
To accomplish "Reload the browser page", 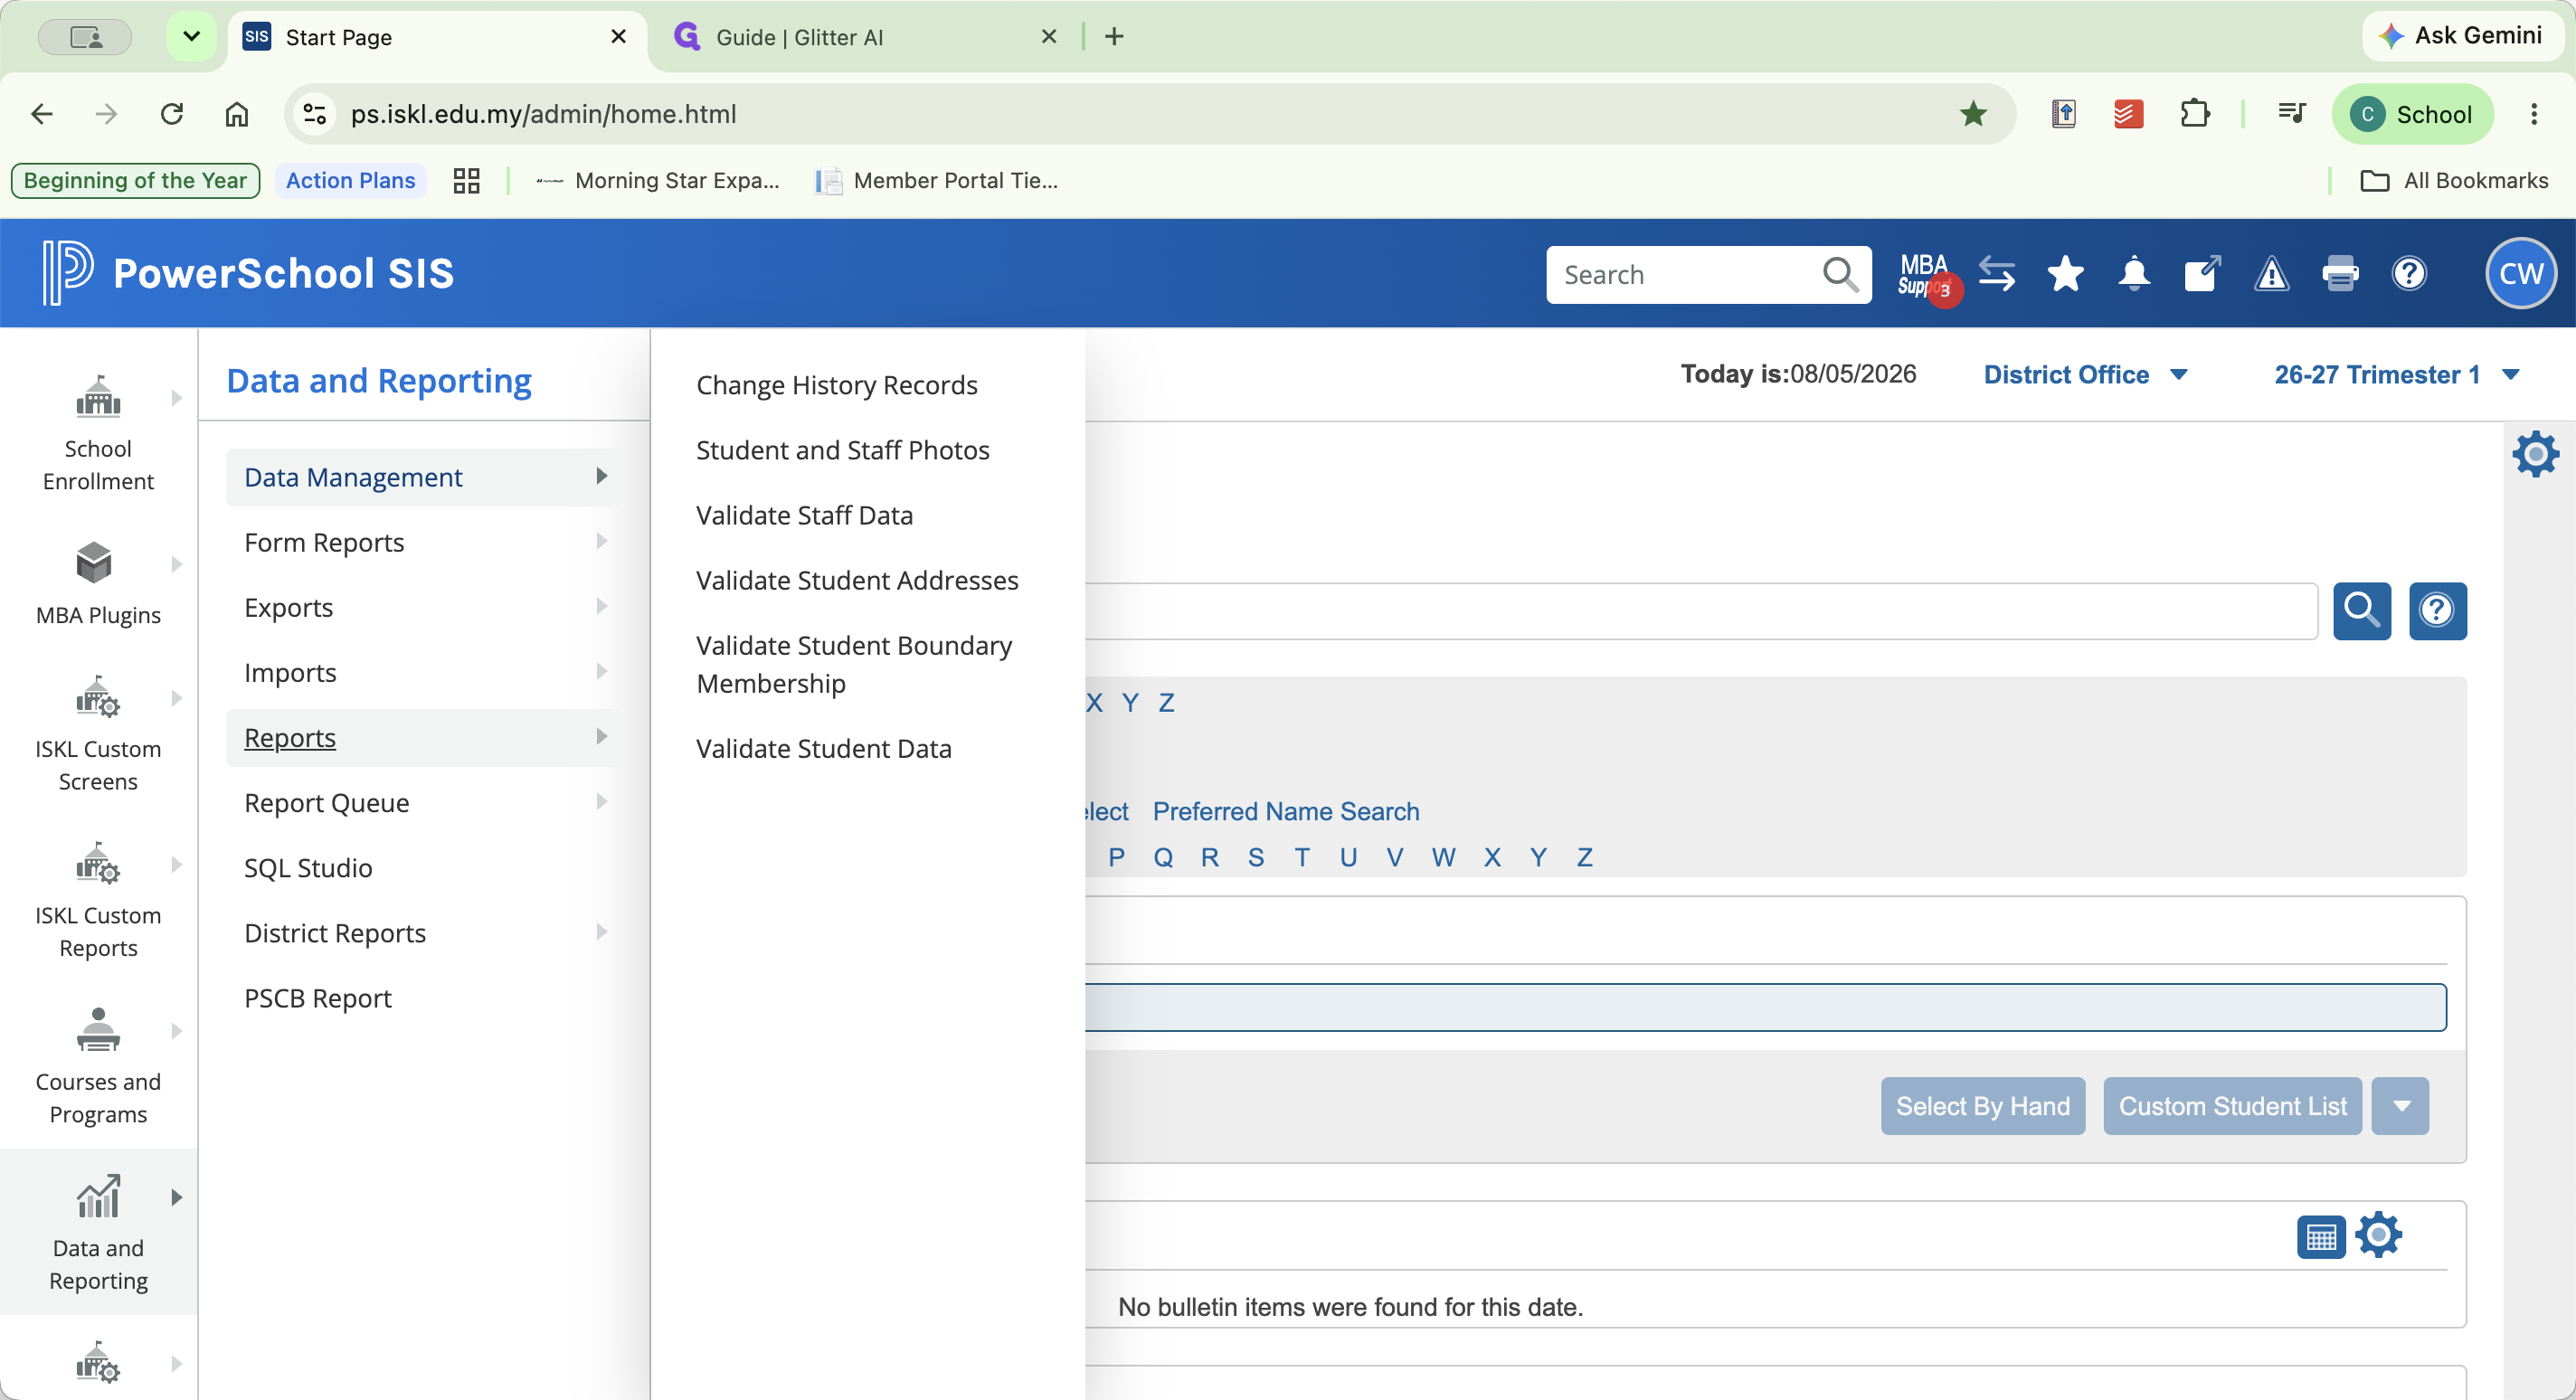I will [x=172, y=114].
